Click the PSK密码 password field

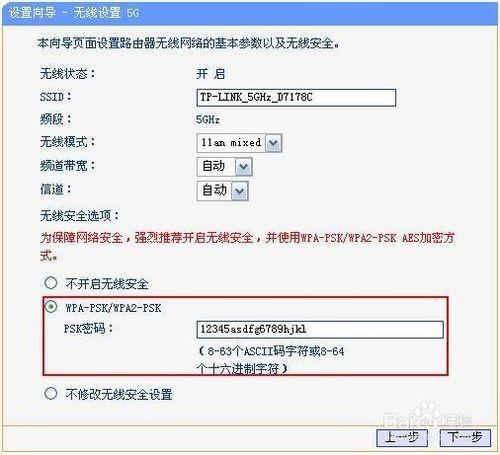(320, 330)
